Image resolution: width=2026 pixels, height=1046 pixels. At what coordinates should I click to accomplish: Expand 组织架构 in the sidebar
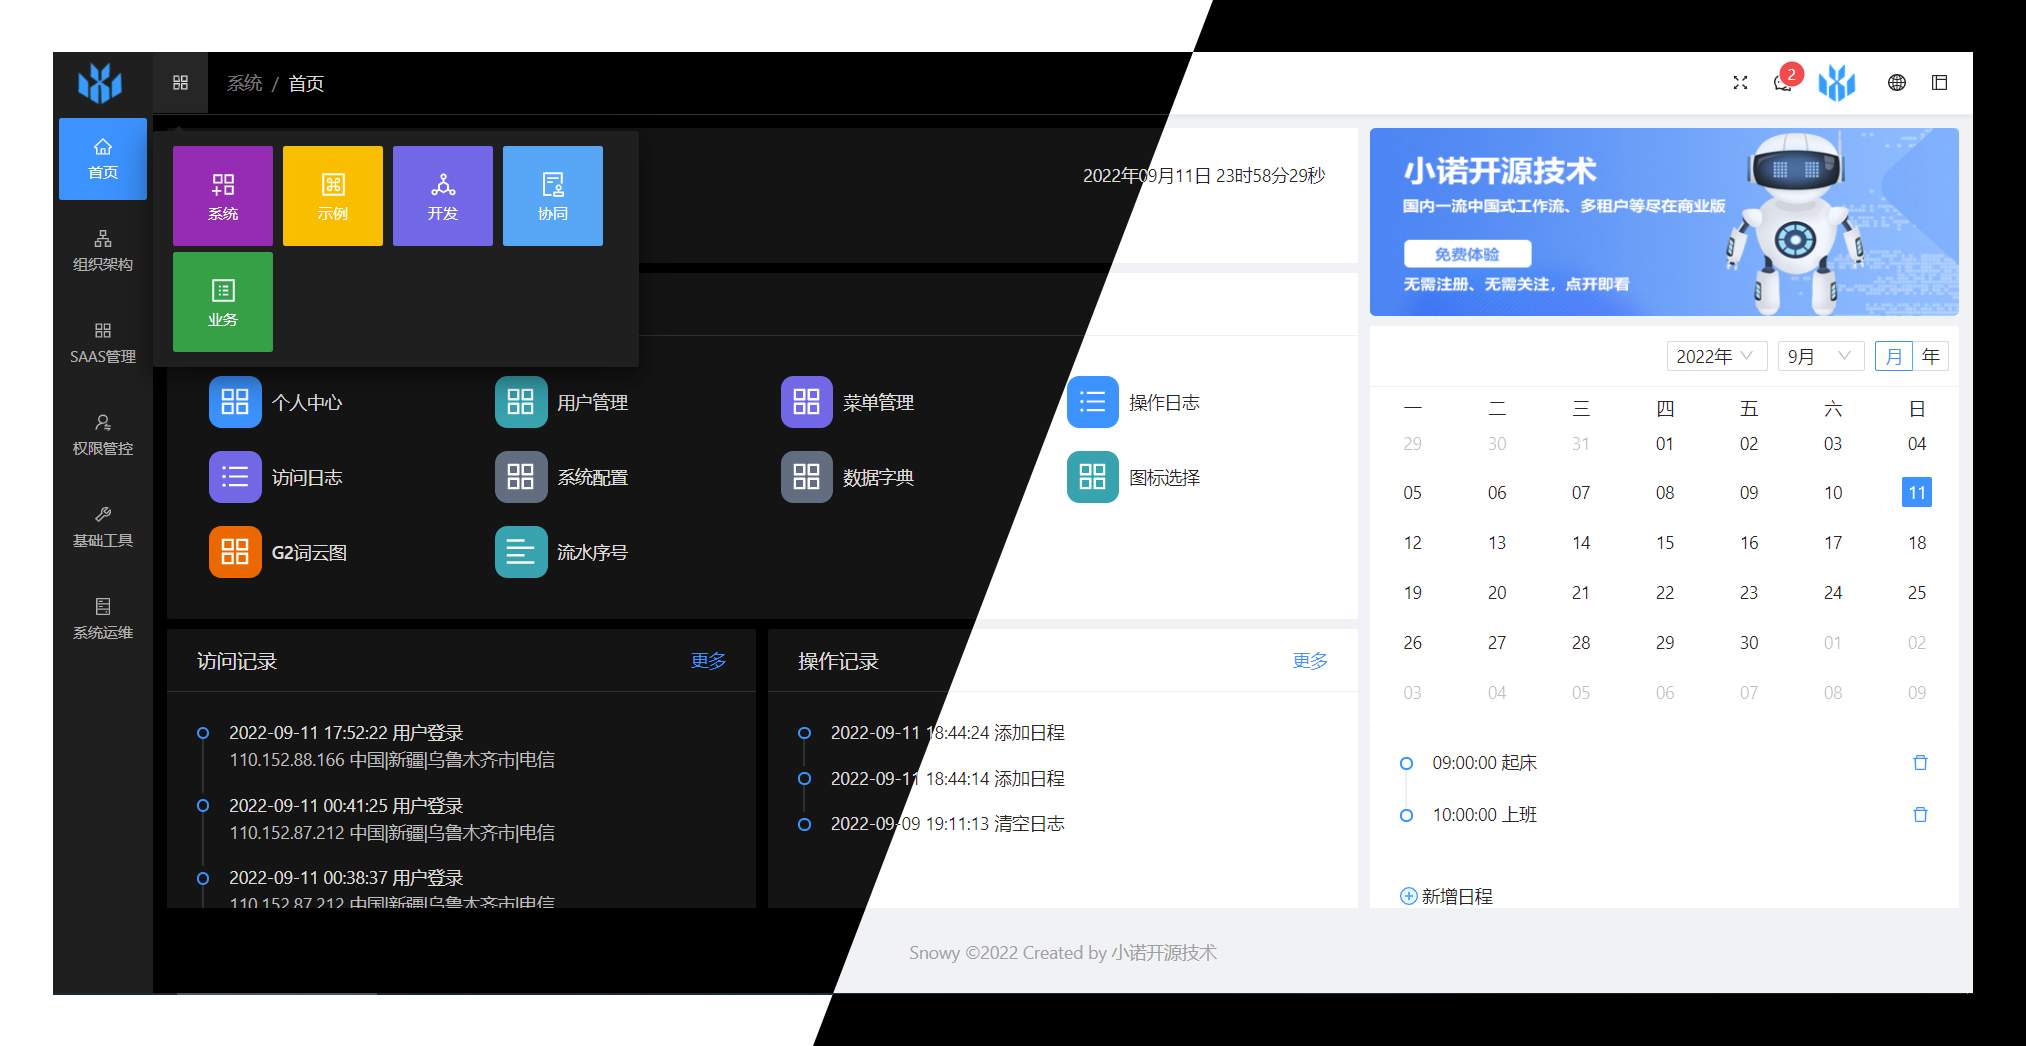coord(103,250)
